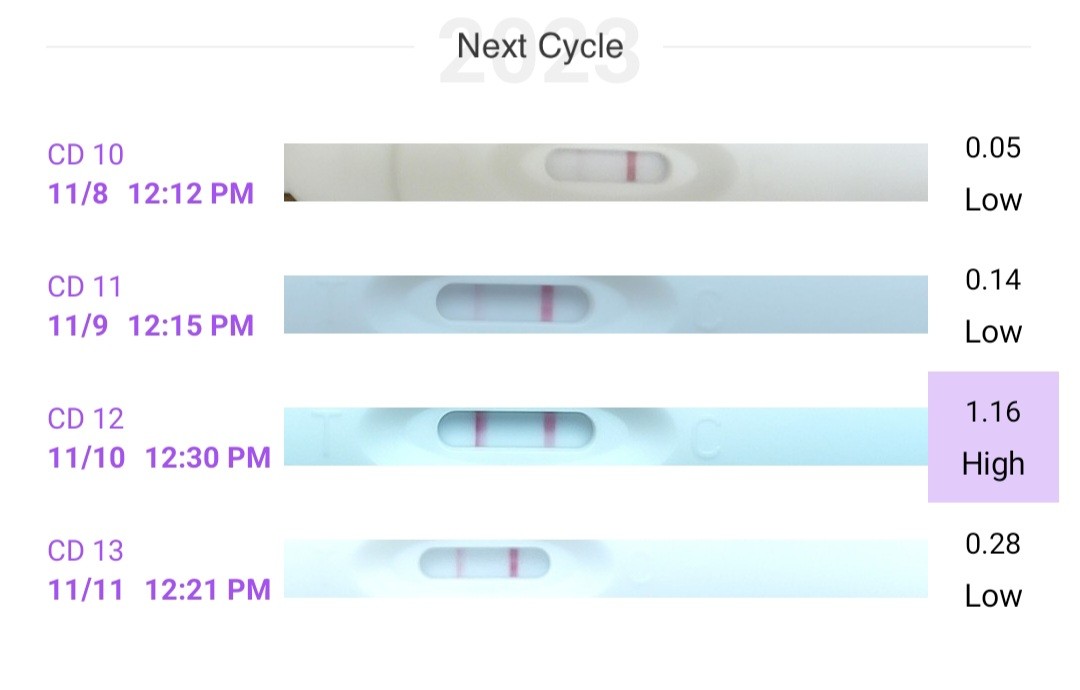Click the CD 13 cycle day label
This screenshot has width=1080, height=690.
[x=86, y=551]
